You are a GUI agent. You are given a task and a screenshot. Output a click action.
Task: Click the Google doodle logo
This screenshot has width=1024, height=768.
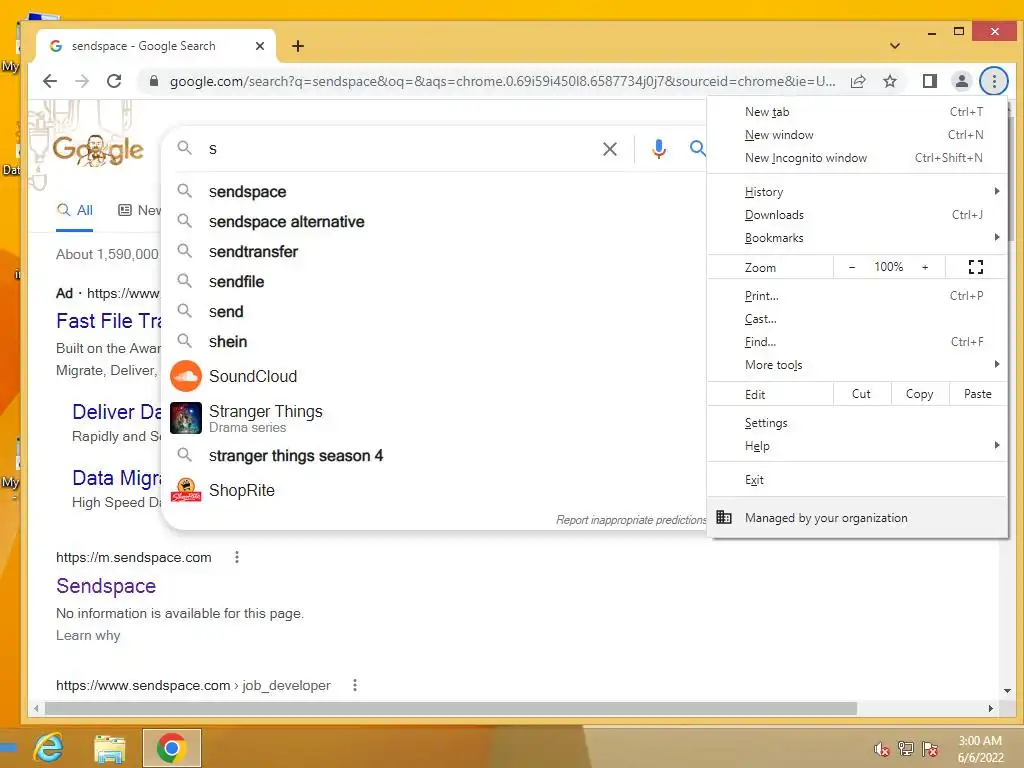98,150
